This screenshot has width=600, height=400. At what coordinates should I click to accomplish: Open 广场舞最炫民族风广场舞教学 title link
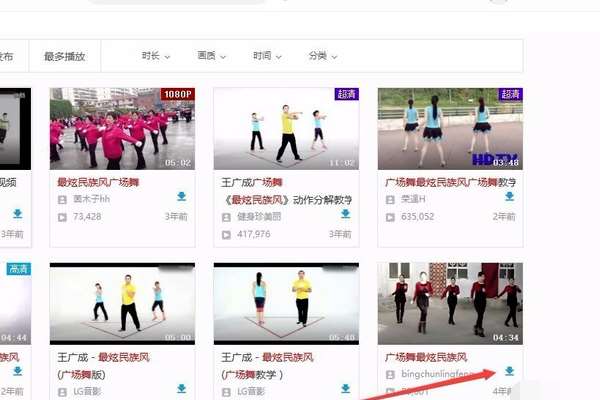tap(450, 182)
